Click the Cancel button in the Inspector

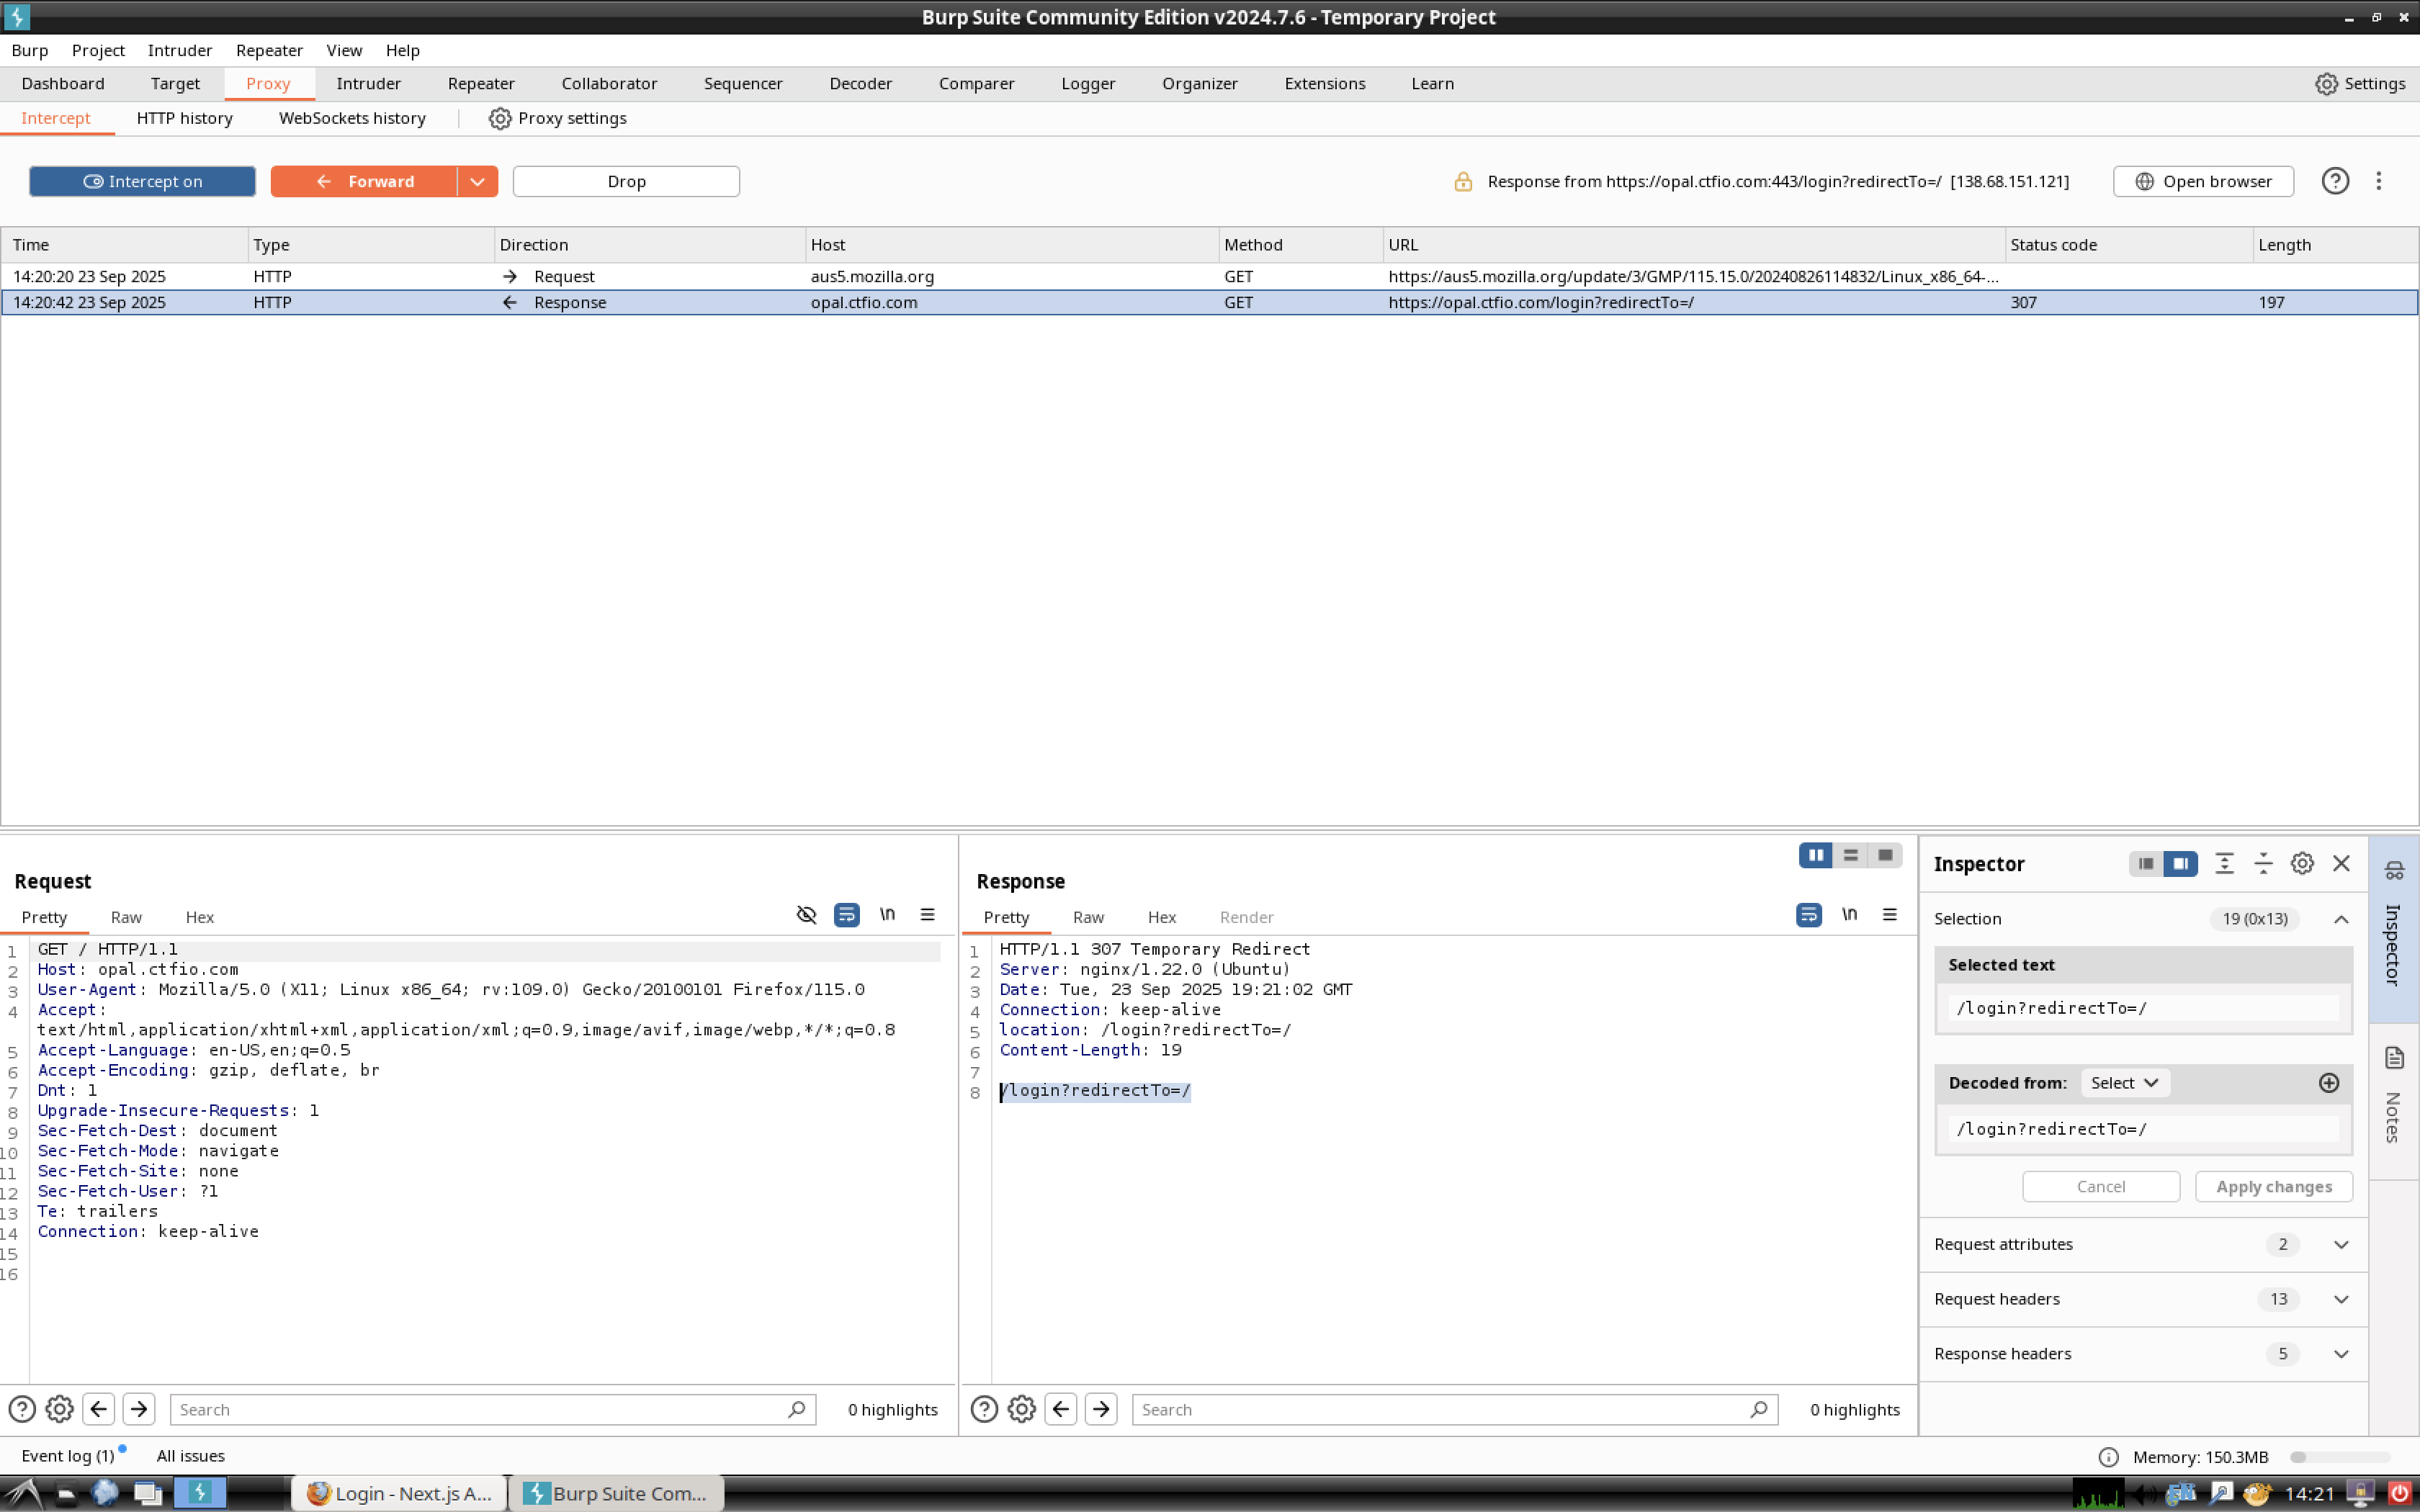point(2101,1186)
